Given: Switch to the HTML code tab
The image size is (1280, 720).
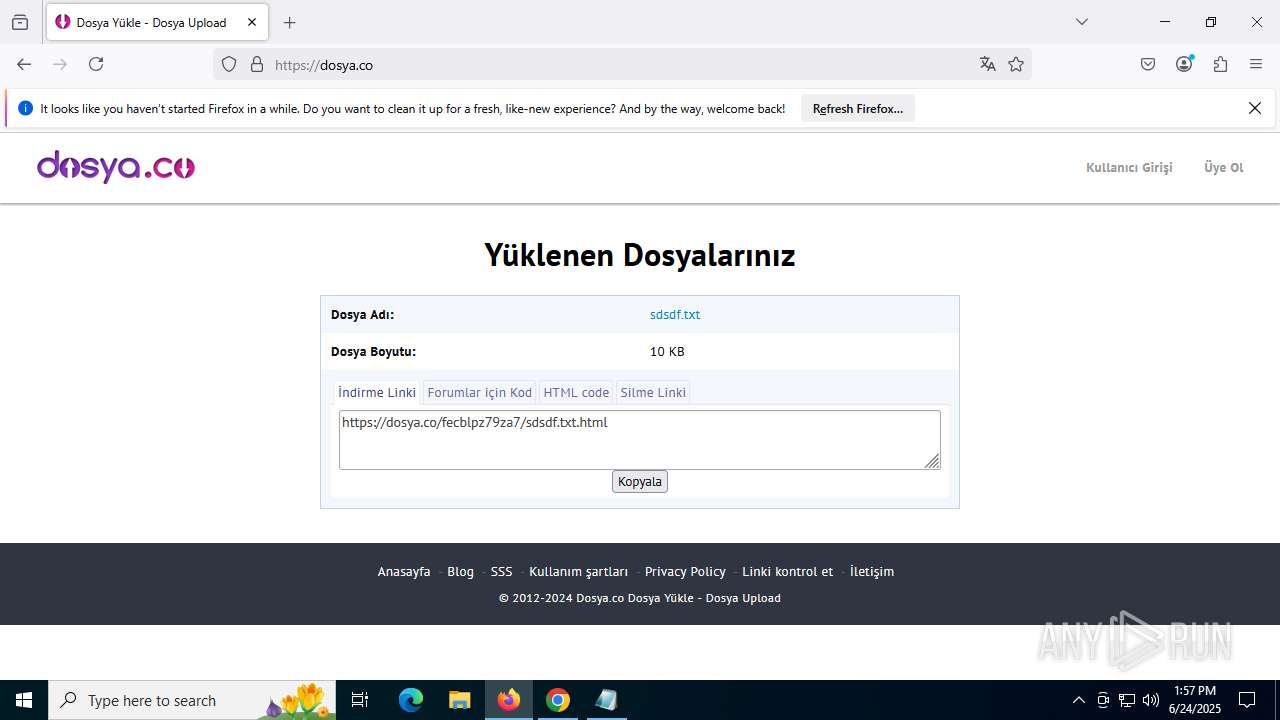Looking at the screenshot, I should (x=576, y=392).
